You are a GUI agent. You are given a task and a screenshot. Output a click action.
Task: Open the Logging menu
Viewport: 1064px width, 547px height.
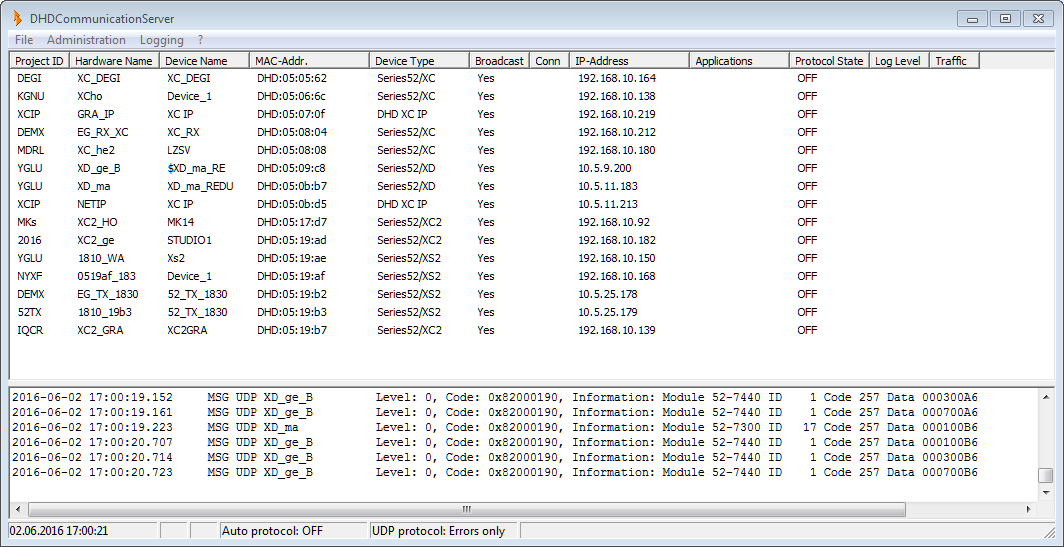(162, 40)
